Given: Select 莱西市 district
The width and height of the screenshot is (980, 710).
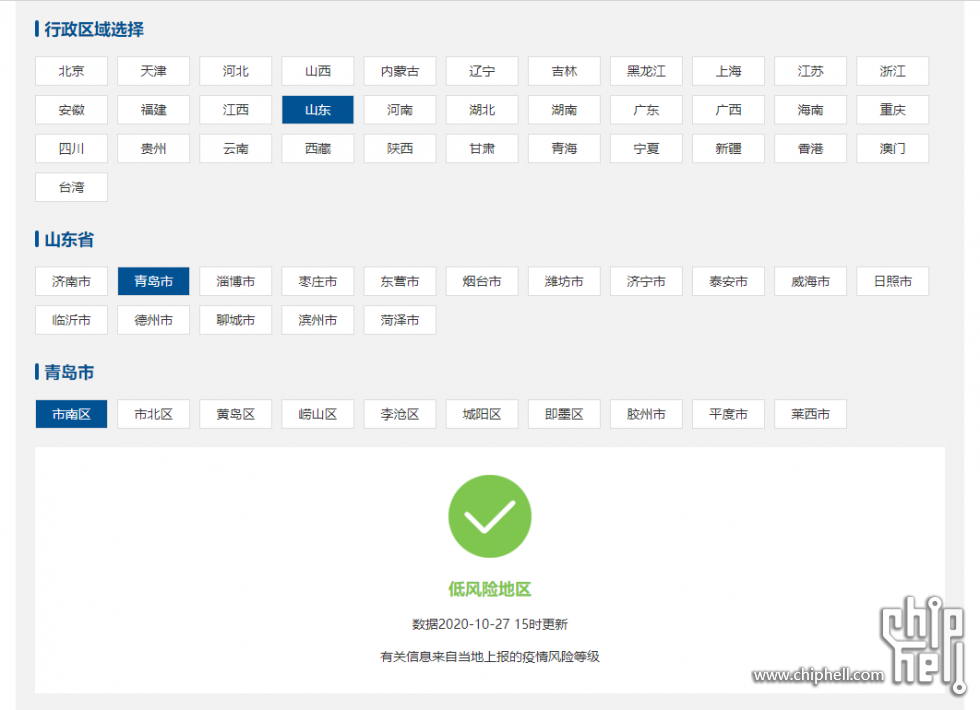Looking at the screenshot, I should point(811,414).
